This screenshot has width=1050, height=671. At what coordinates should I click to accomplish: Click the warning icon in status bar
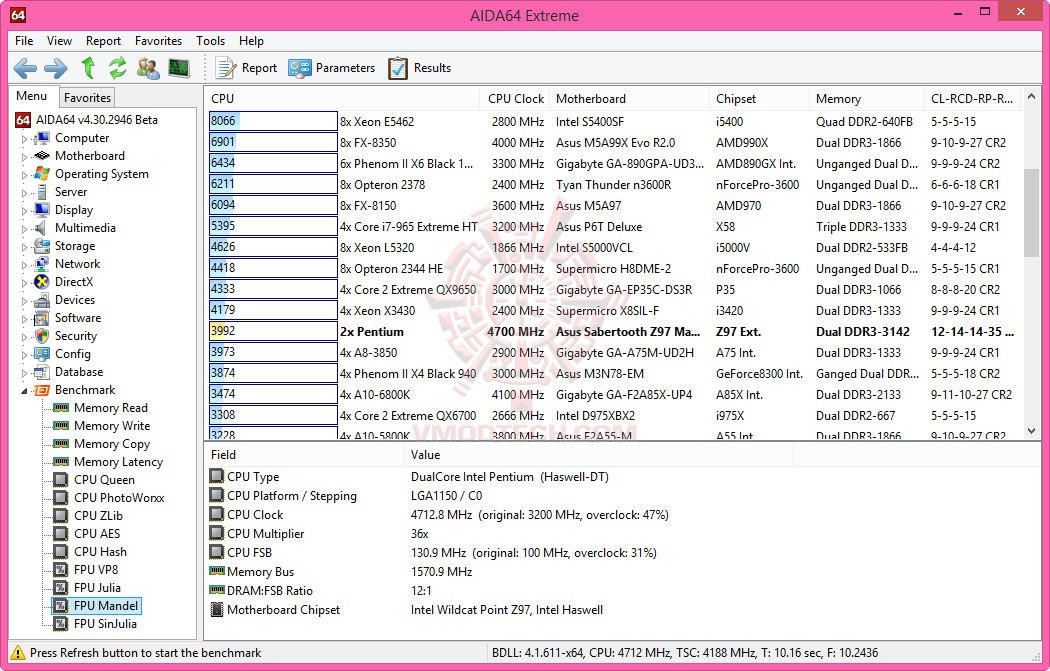[18, 653]
